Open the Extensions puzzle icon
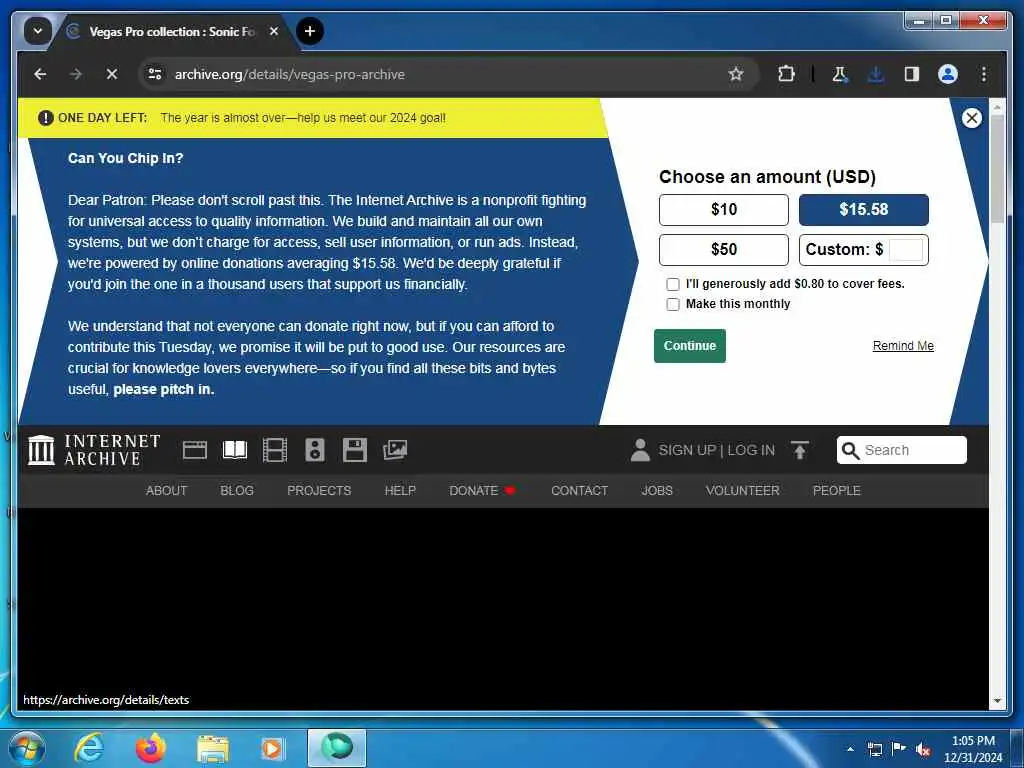This screenshot has width=1024, height=768. pos(786,74)
